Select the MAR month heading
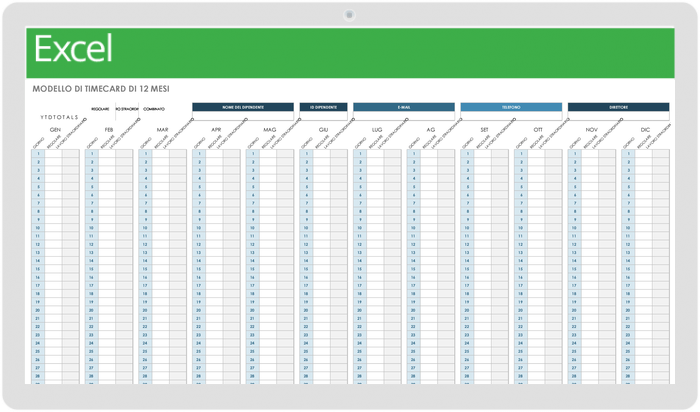This screenshot has height=412, width=700. tap(162, 129)
